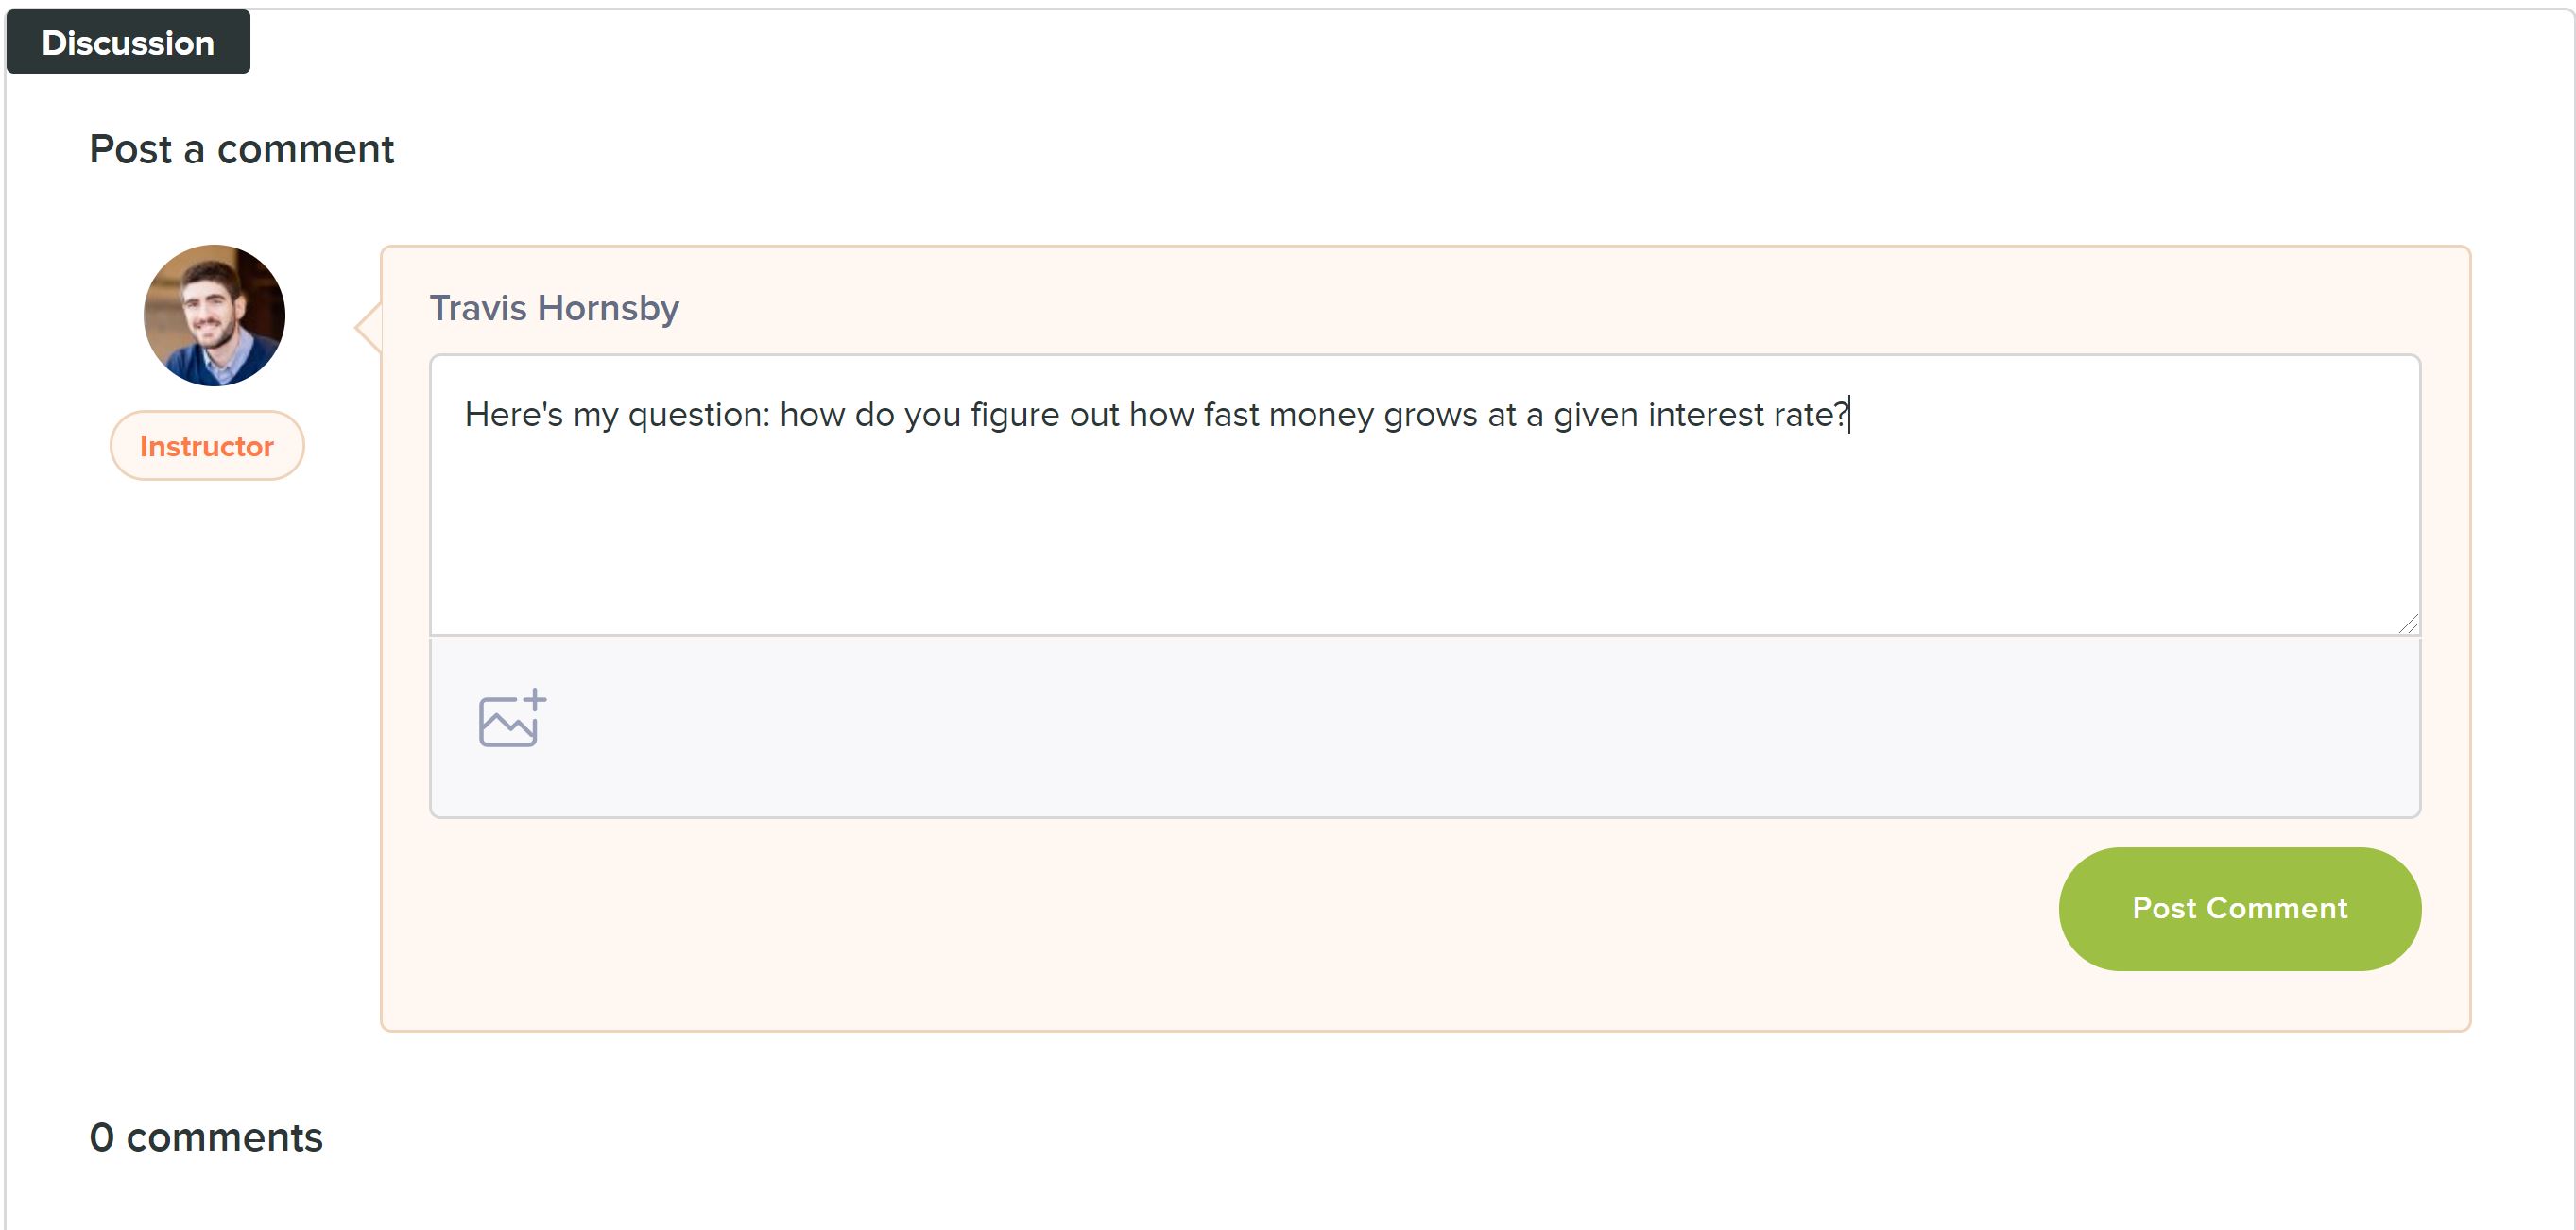
Task: Click the gray attachment bar beside the image icon
Action: pos(1480,727)
